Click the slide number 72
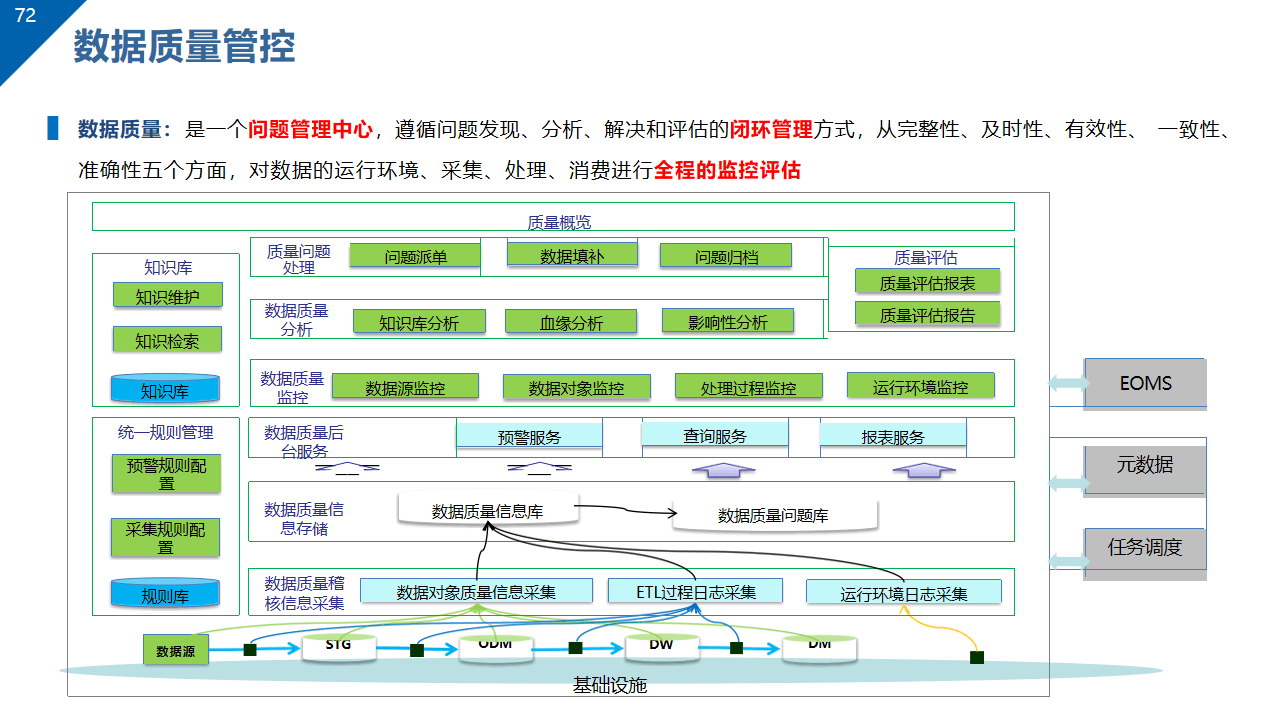The image size is (1280, 720). tap(26, 15)
